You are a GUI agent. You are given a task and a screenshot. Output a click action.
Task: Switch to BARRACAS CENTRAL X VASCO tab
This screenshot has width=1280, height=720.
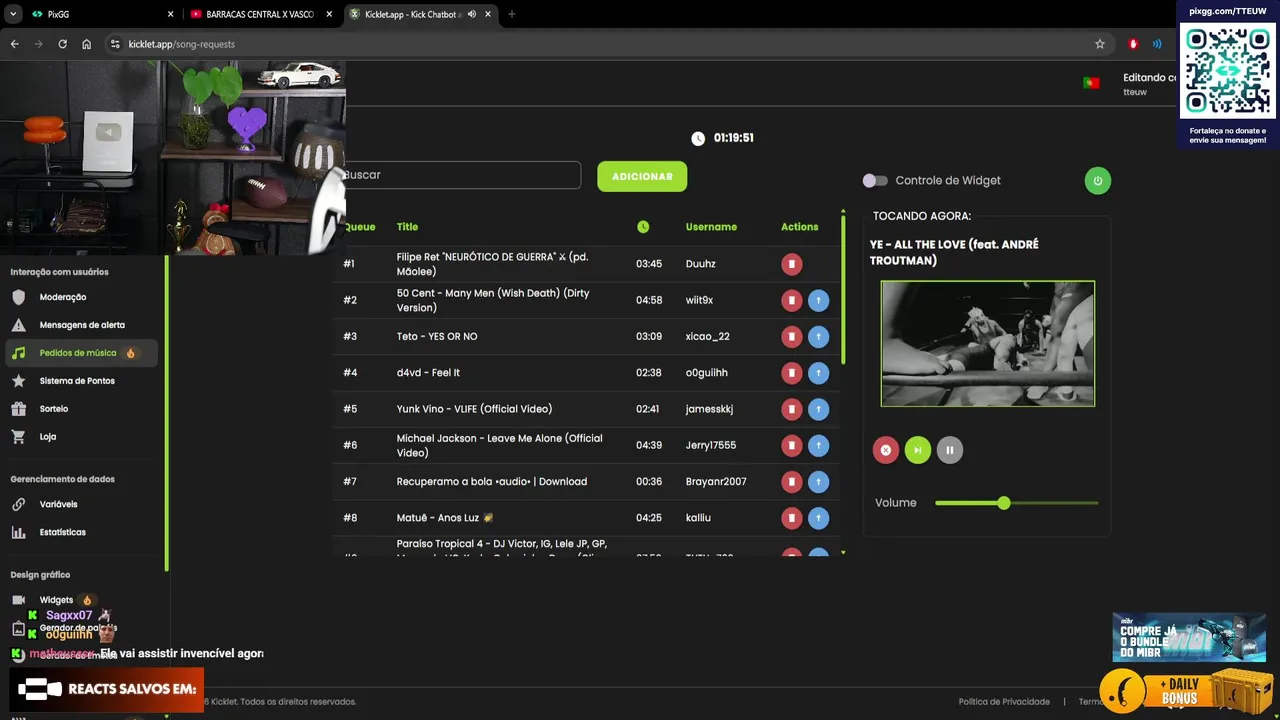pos(260,14)
